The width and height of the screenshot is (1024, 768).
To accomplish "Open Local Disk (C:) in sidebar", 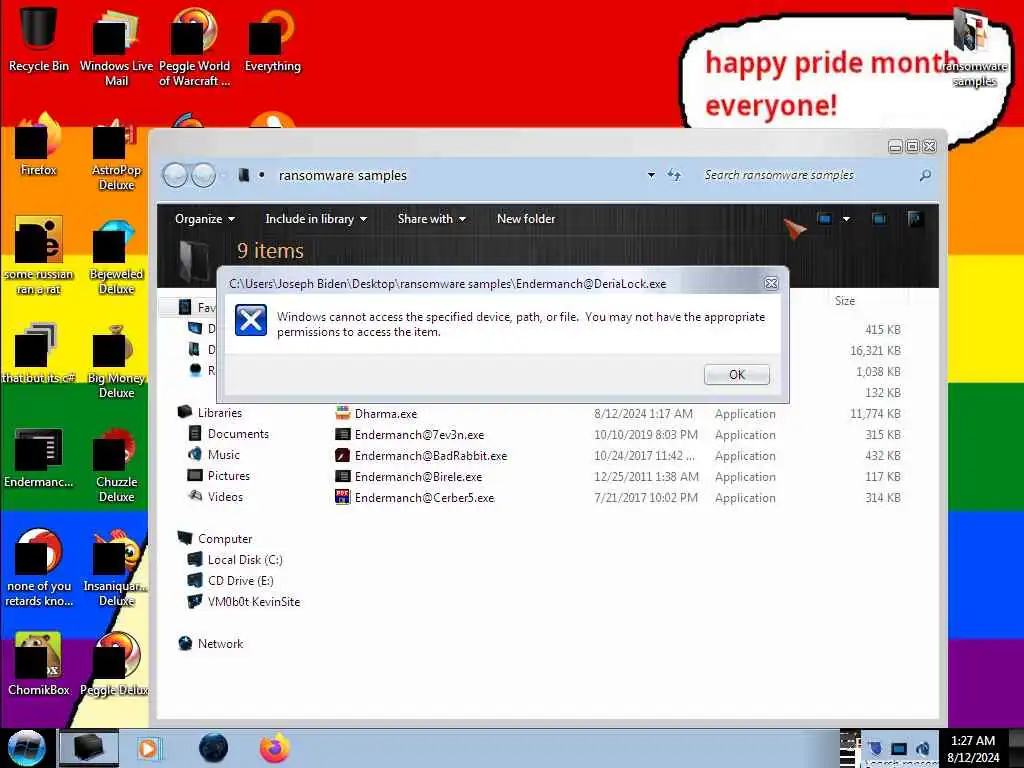I will 235,560.
